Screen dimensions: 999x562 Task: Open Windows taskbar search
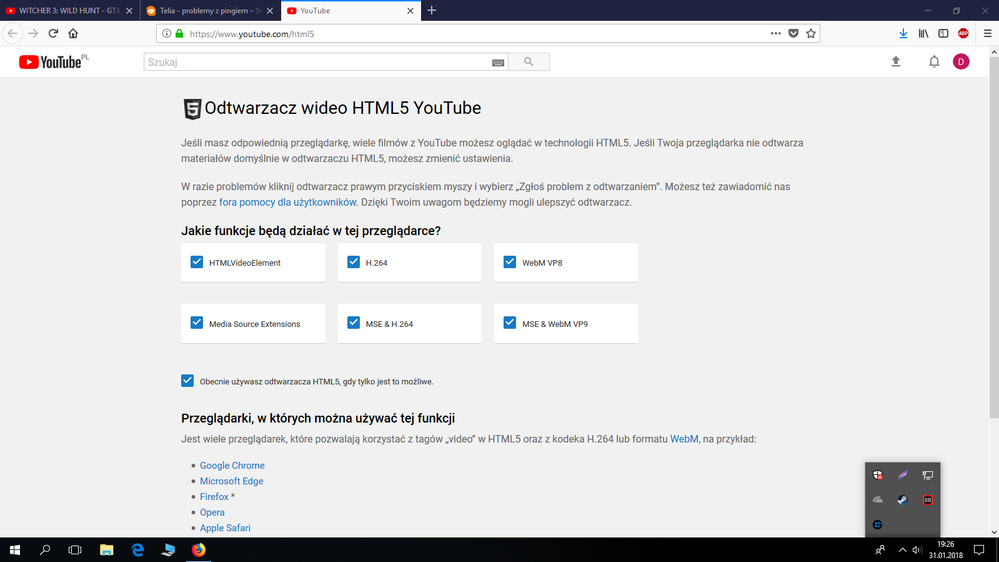[x=45, y=550]
